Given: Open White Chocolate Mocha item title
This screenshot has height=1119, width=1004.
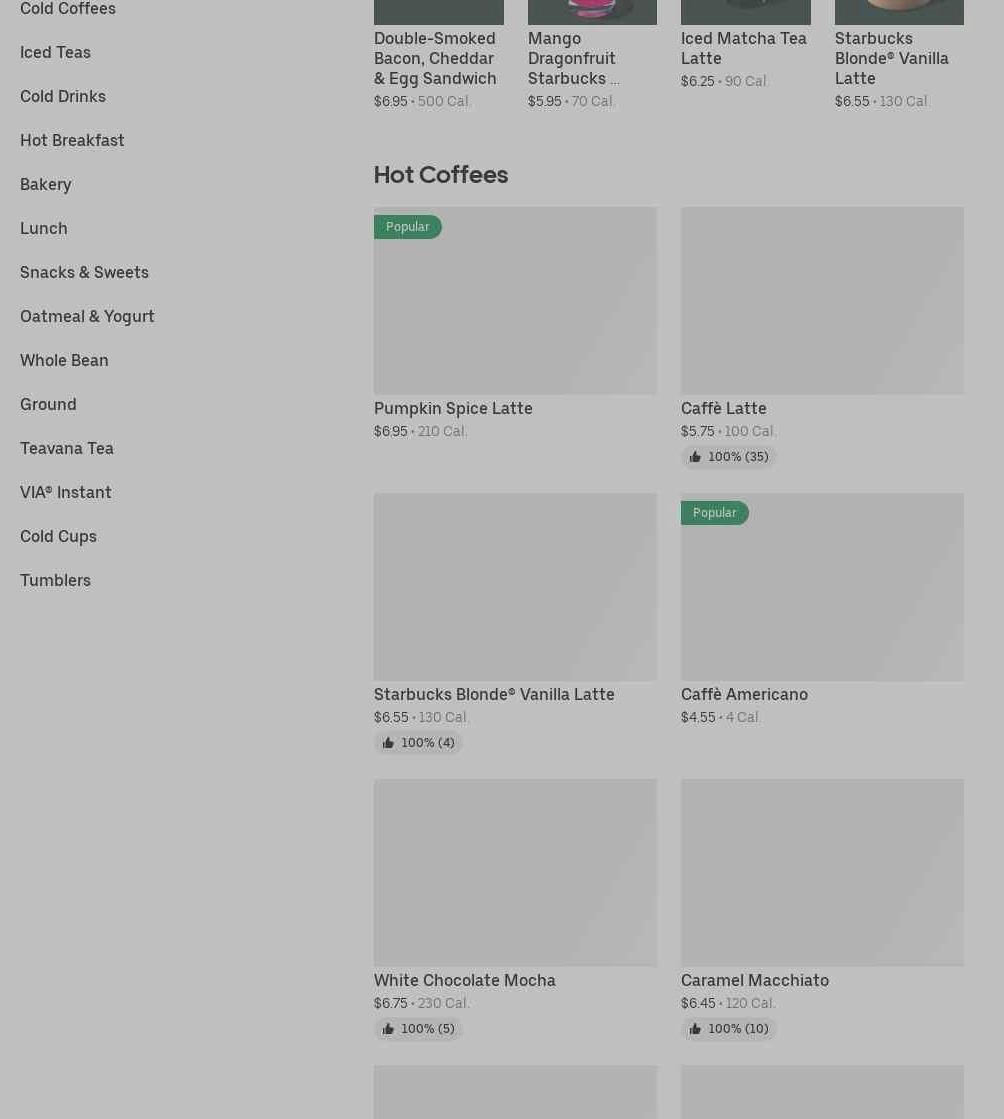Looking at the screenshot, I should [x=465, y=980].
